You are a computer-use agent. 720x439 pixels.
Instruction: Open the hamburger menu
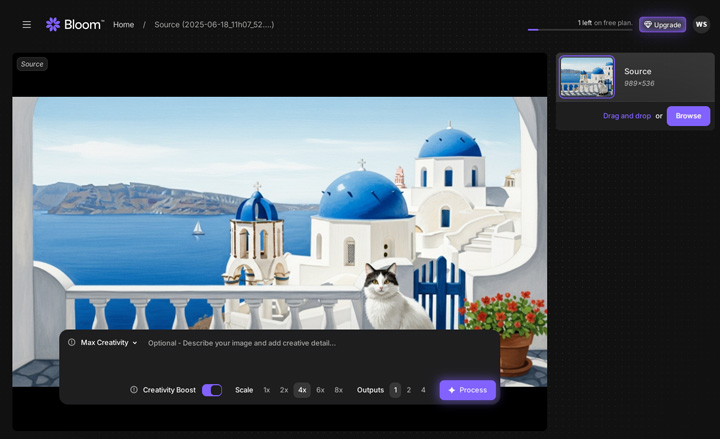[26, 24]
